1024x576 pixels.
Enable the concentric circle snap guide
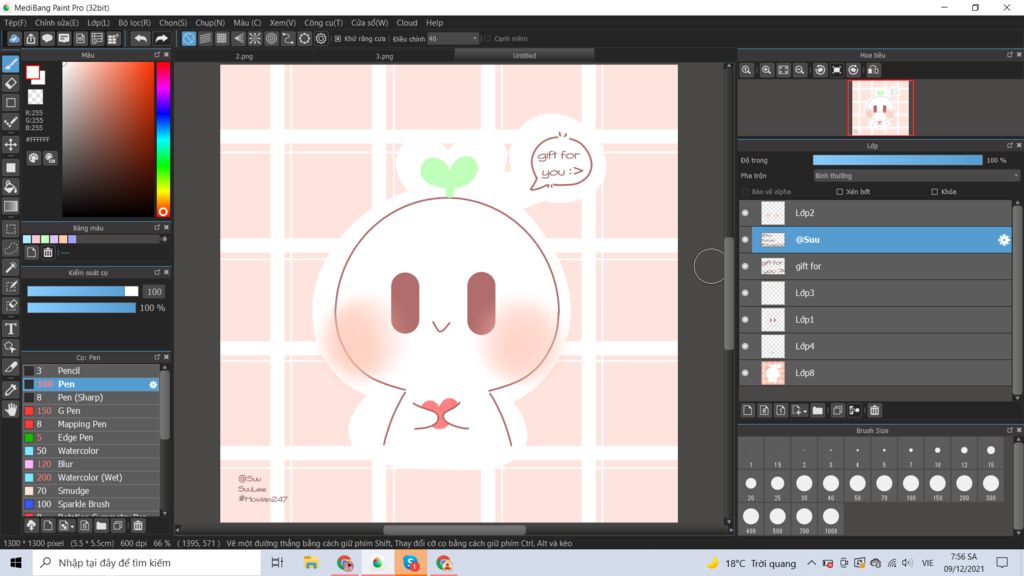[x=272, y=39]
